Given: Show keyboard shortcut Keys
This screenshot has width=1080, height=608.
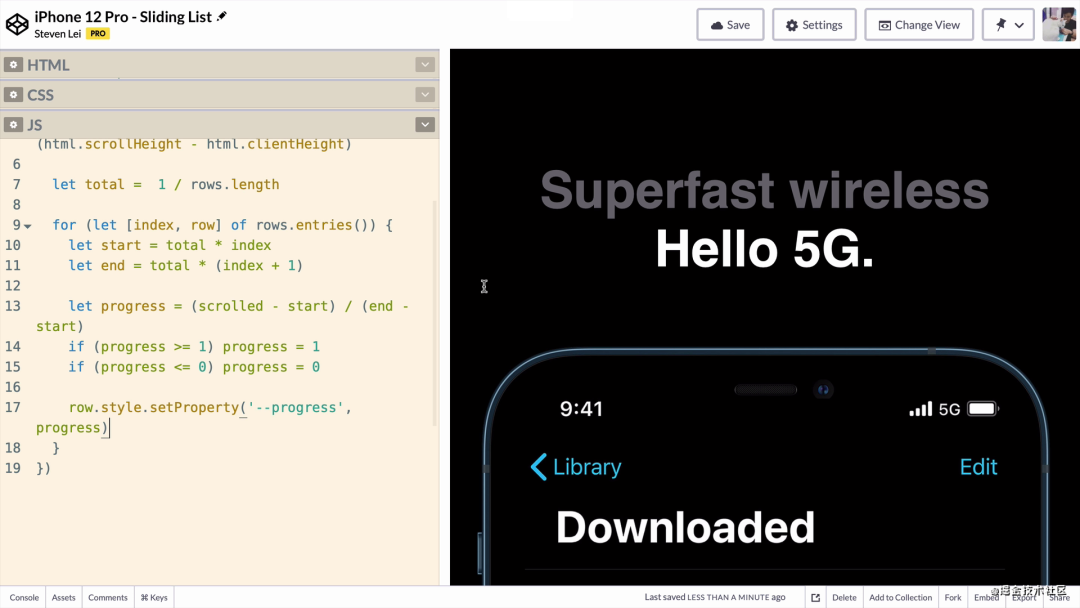Looking at the screenshot, I should [154, 597].
